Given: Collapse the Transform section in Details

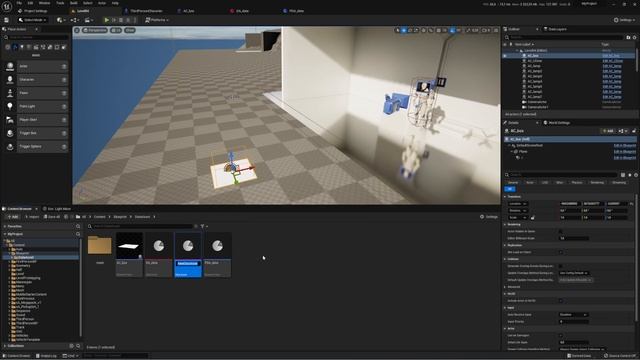Looking at the screenshot, I should pyautogui.click(x=505, y=197).
